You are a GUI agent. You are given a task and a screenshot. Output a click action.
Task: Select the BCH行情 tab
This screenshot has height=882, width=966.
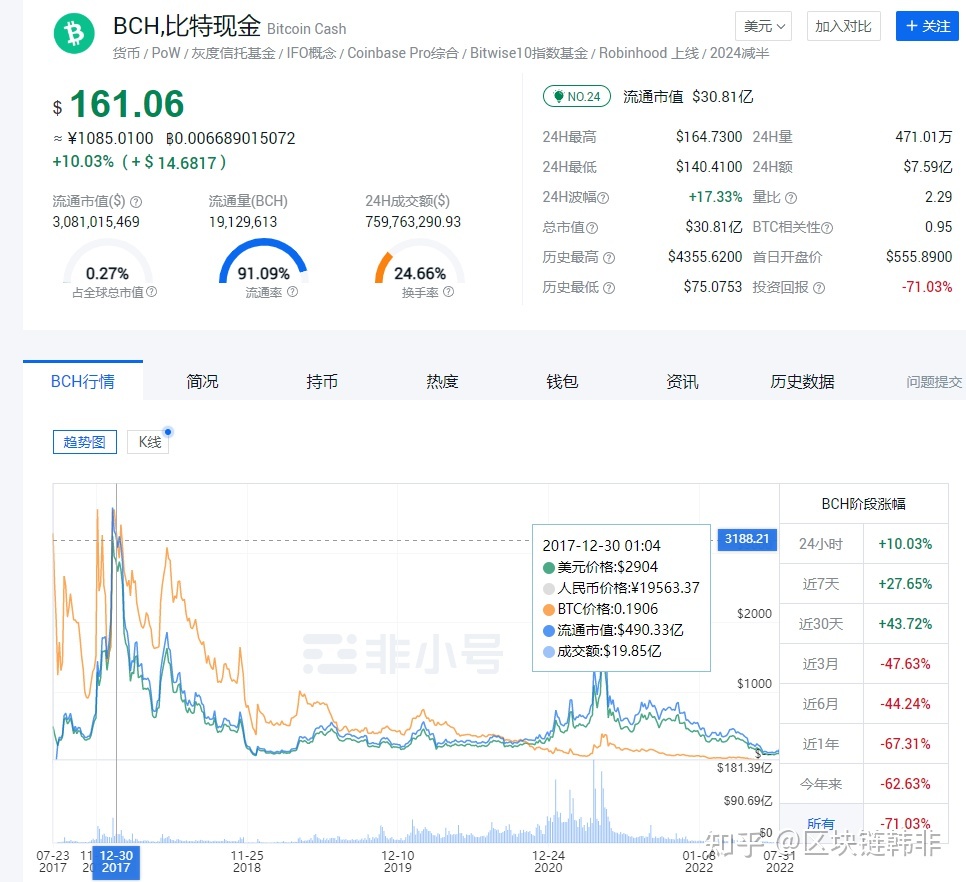[83, 381]
